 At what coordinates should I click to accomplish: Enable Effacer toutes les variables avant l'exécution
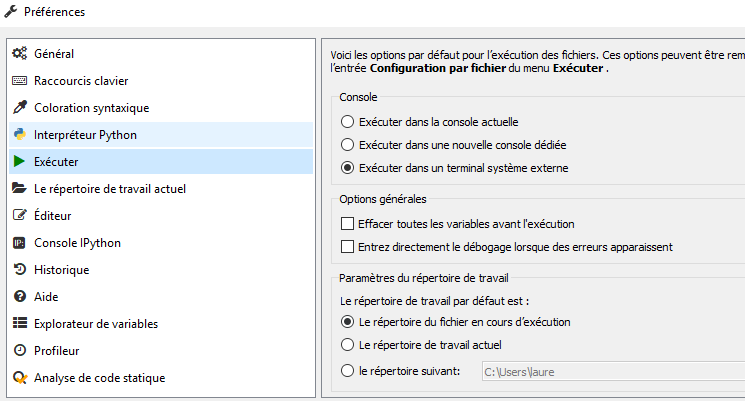coord(347,223)
